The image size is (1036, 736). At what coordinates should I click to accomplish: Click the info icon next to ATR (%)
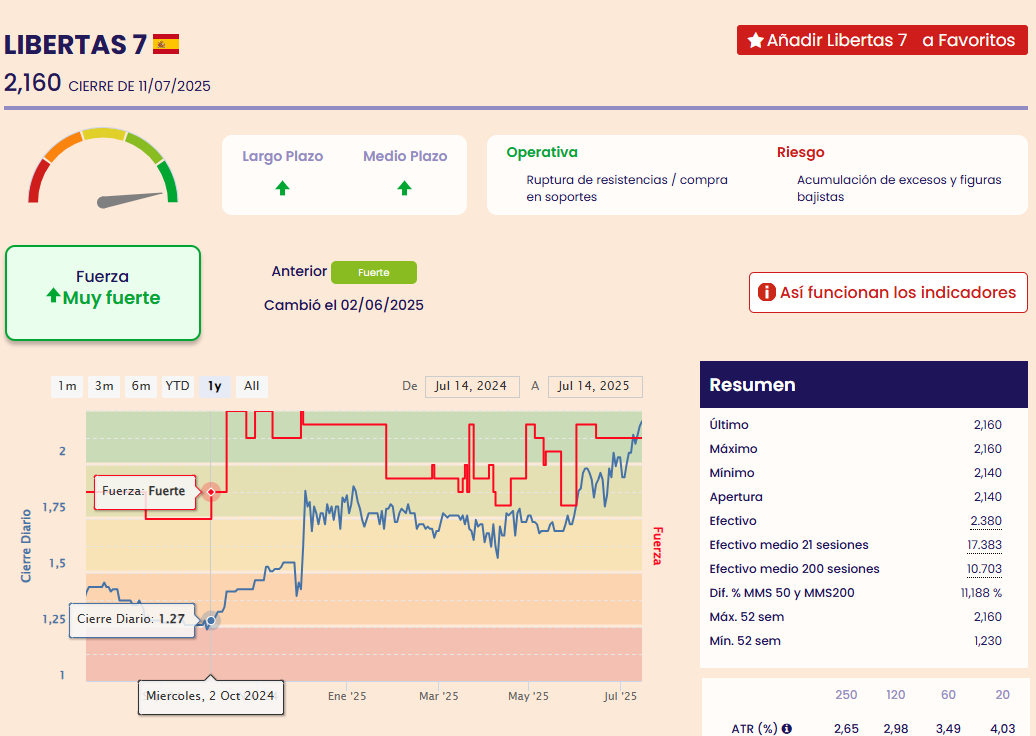click(786, 728)
